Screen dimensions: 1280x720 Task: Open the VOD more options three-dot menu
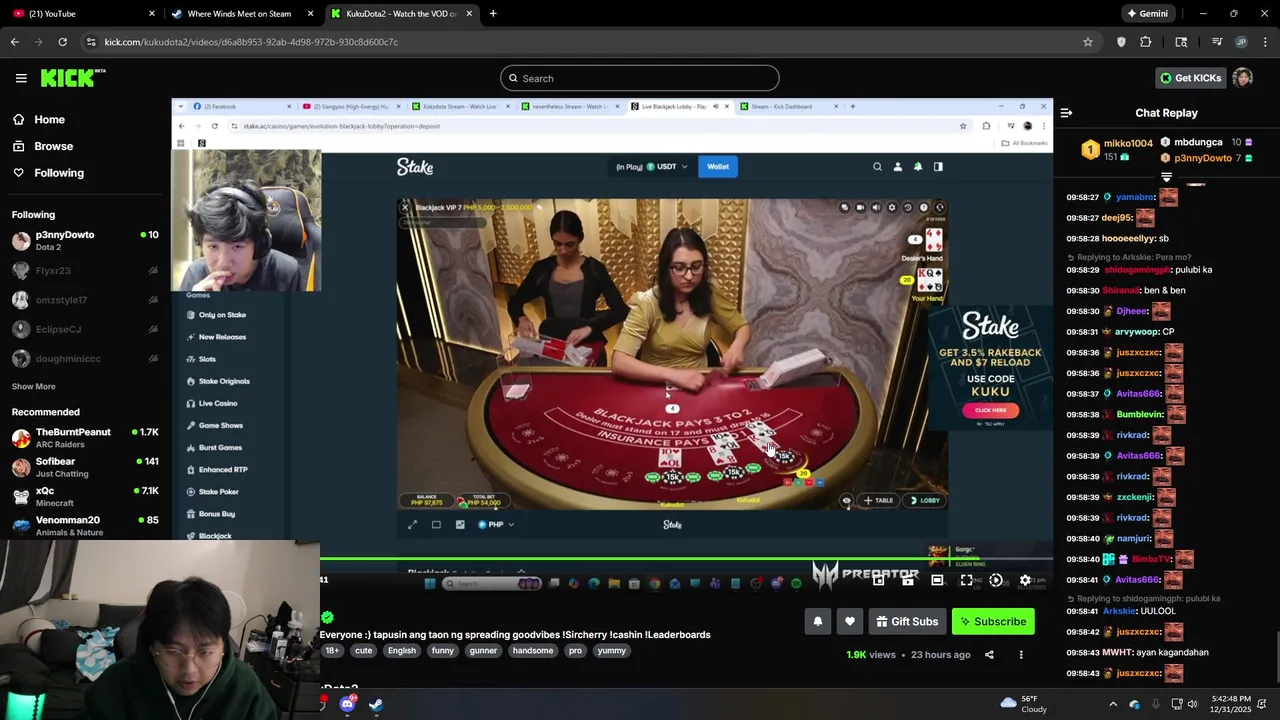[x=1021, y=655]
